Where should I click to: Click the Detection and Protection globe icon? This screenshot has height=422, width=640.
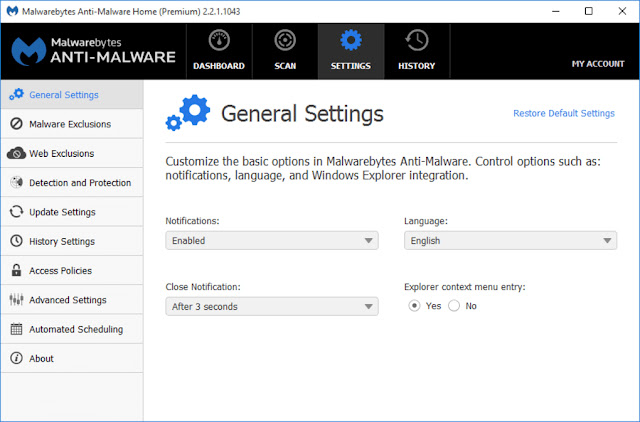(x=16, y=182)
